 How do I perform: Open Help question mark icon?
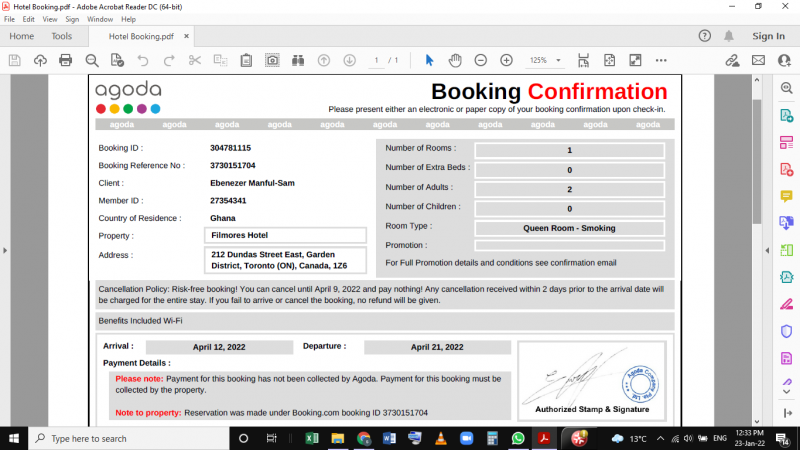[x=705, y=36]
